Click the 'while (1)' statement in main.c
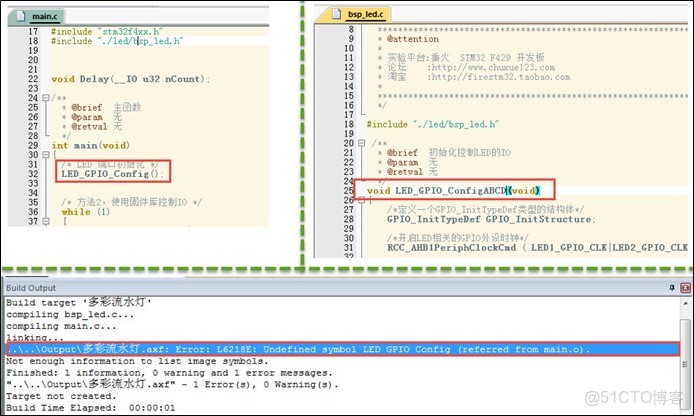The width and height of the screenshot is (694, 416). point(85,212)
